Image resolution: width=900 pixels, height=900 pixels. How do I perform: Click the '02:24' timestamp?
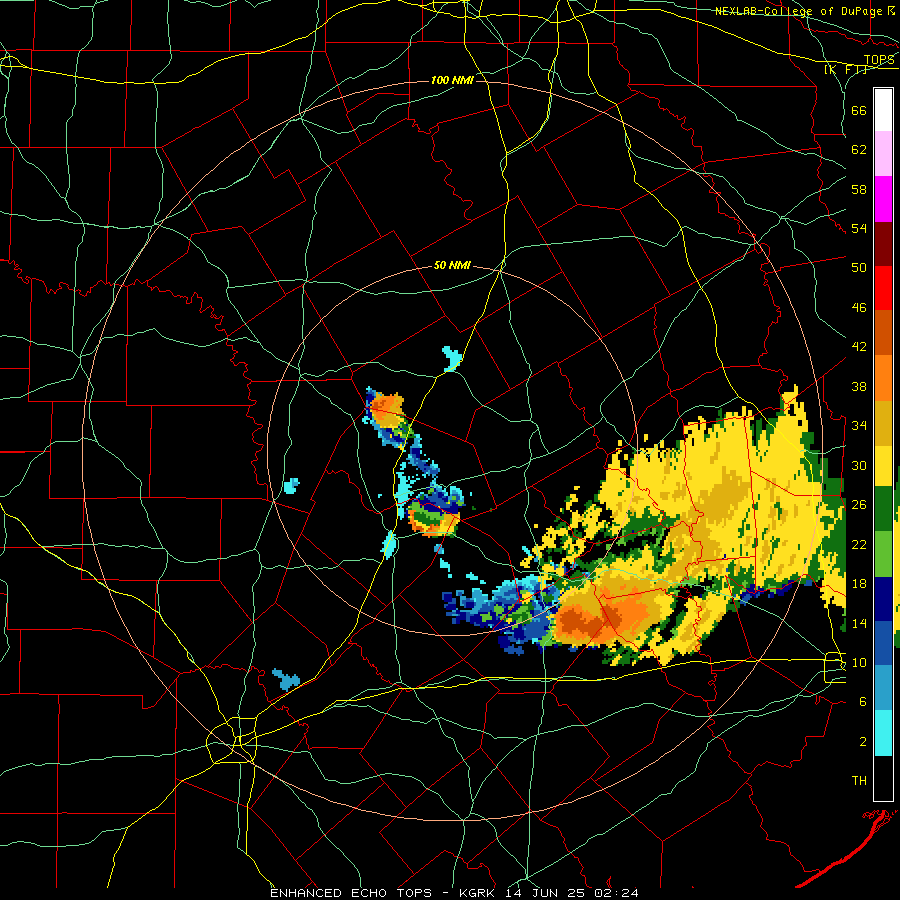coord(618,893)
